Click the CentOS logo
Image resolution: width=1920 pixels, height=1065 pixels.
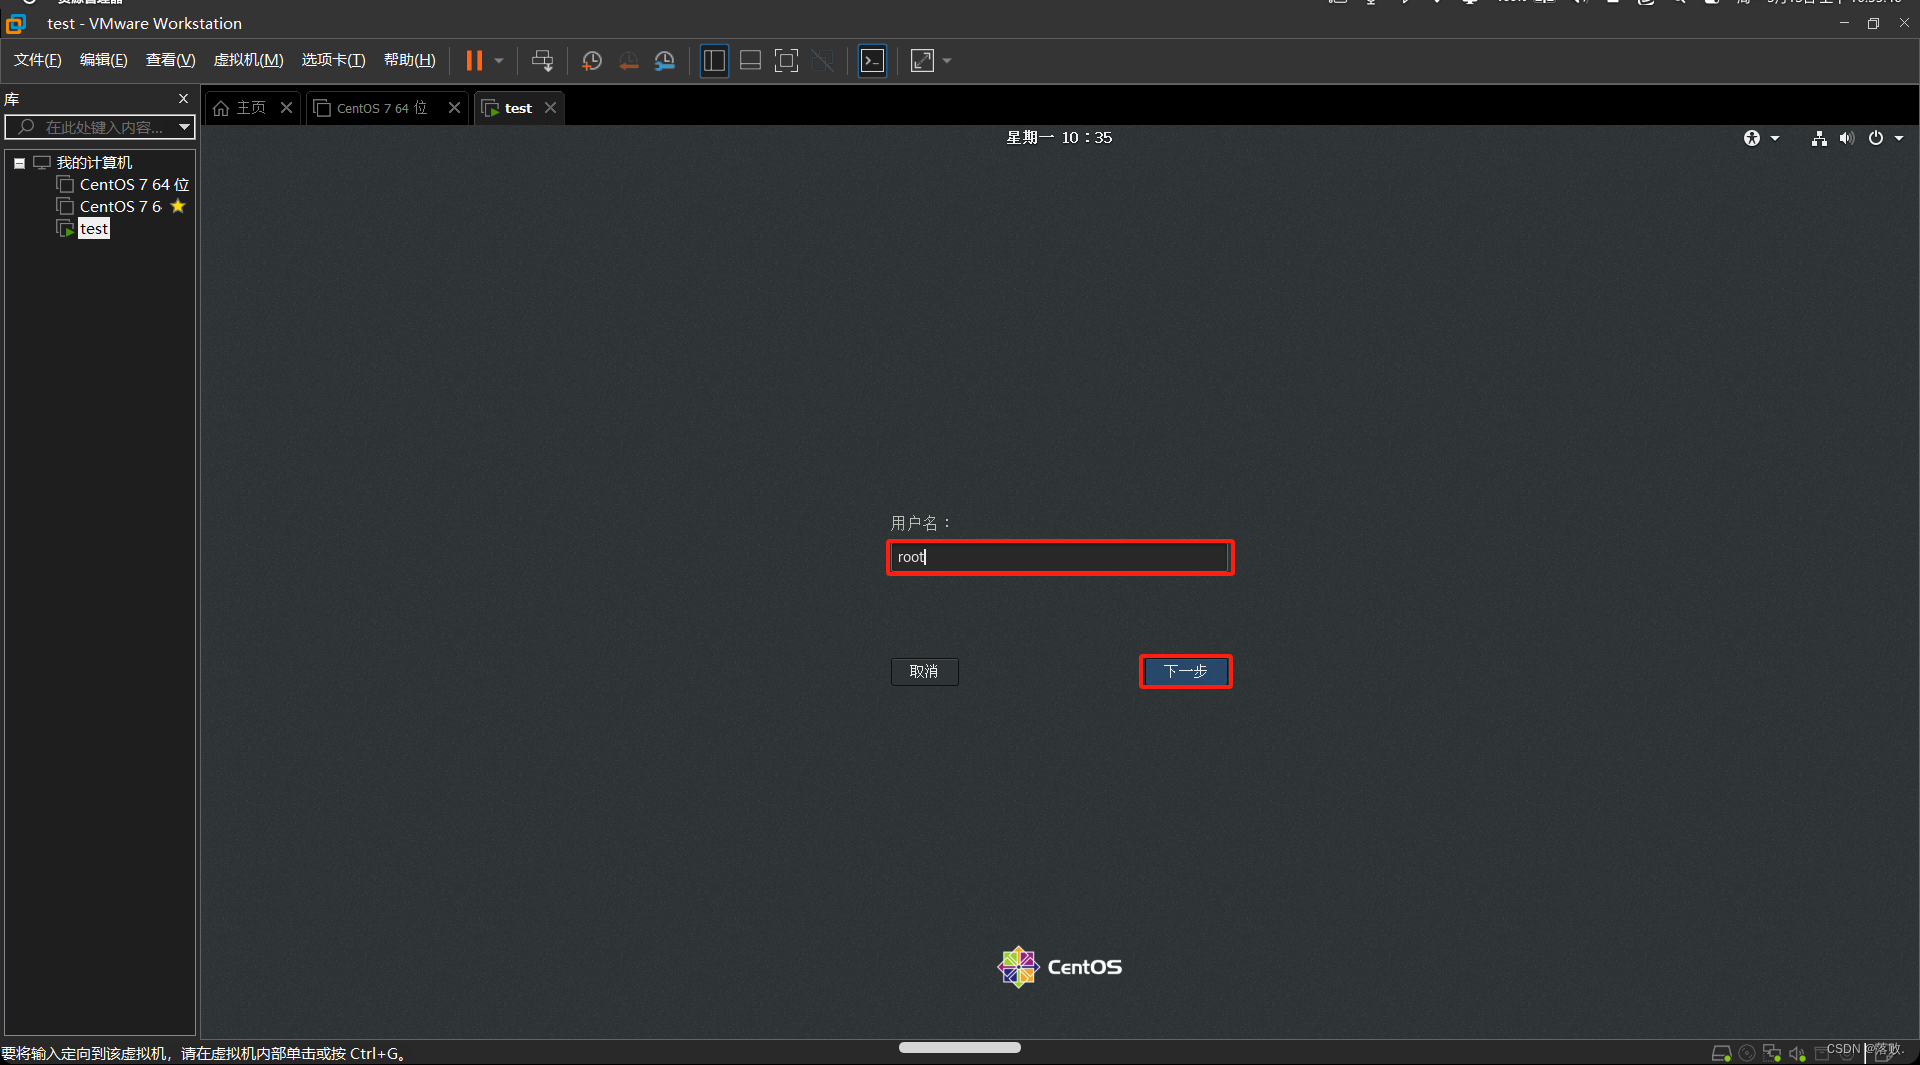(1060, 967)
